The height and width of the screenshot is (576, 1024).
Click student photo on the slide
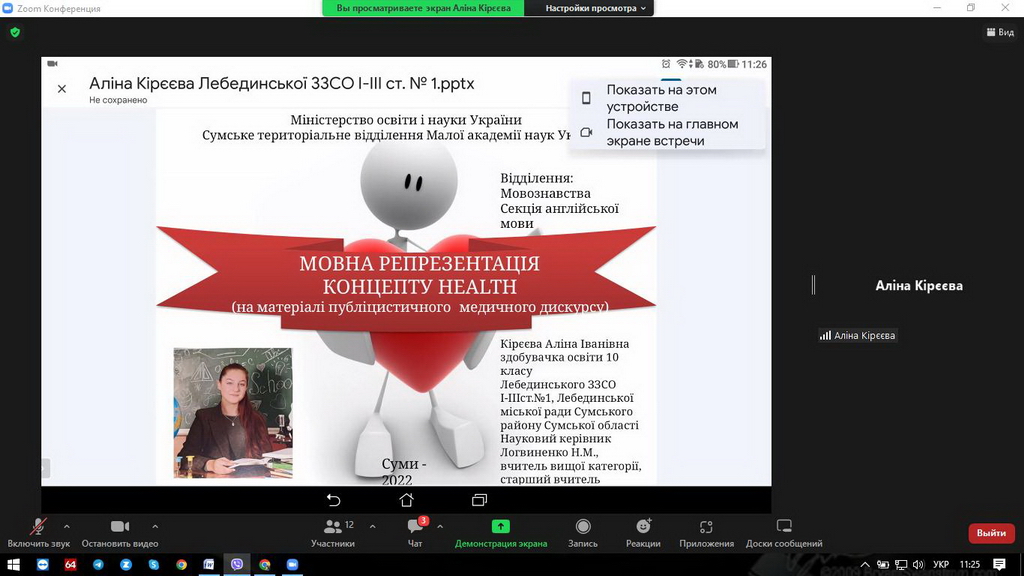[x=233, y=412]
